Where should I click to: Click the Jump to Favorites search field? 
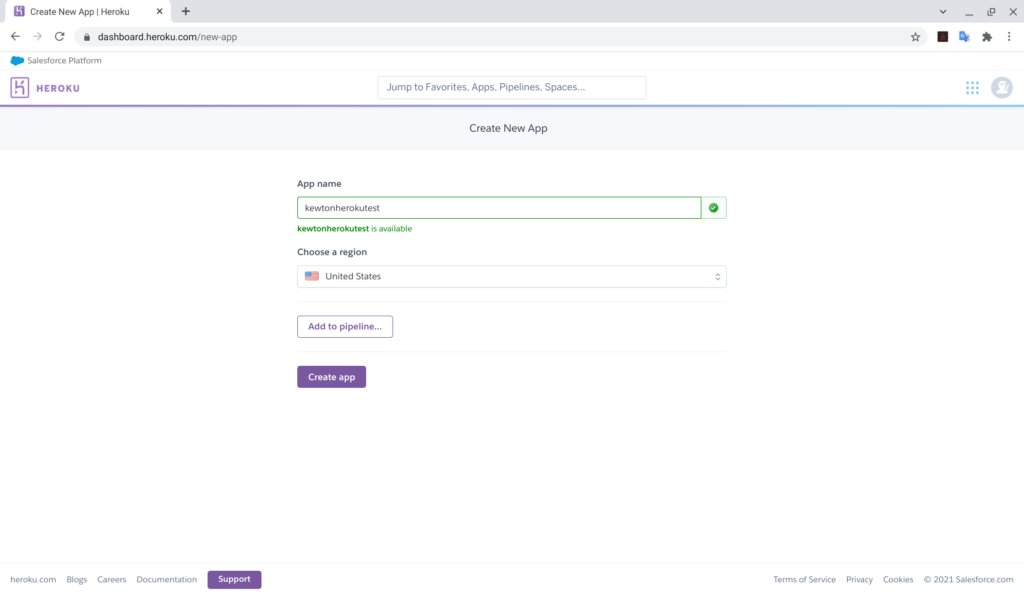tap(510, 87)
